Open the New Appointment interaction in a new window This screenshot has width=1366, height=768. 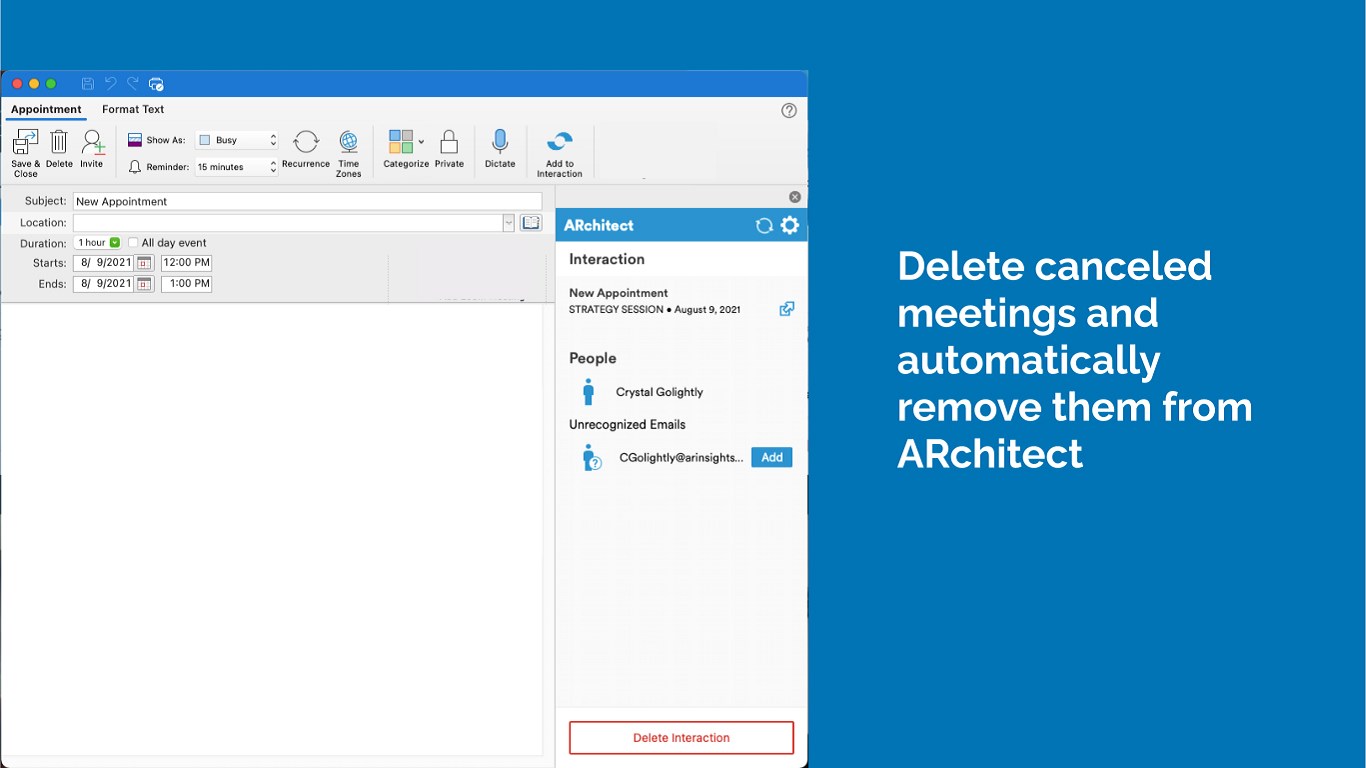point(787,309)
